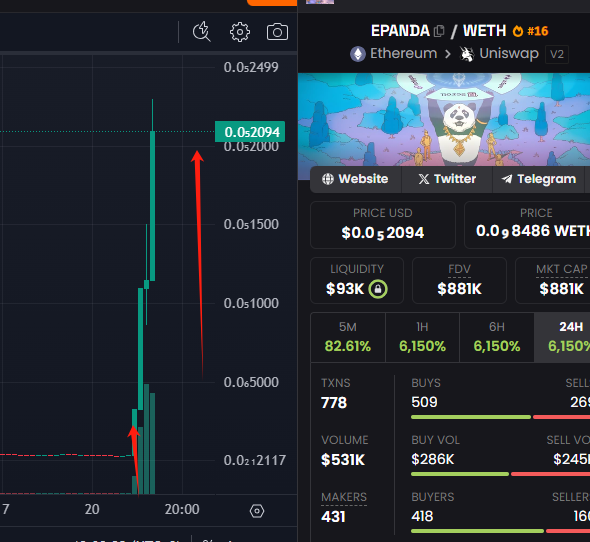The image size is (590, 542).
Task: Click the PRICE USD $0.0₅2094 box
Action: [383, 225]
